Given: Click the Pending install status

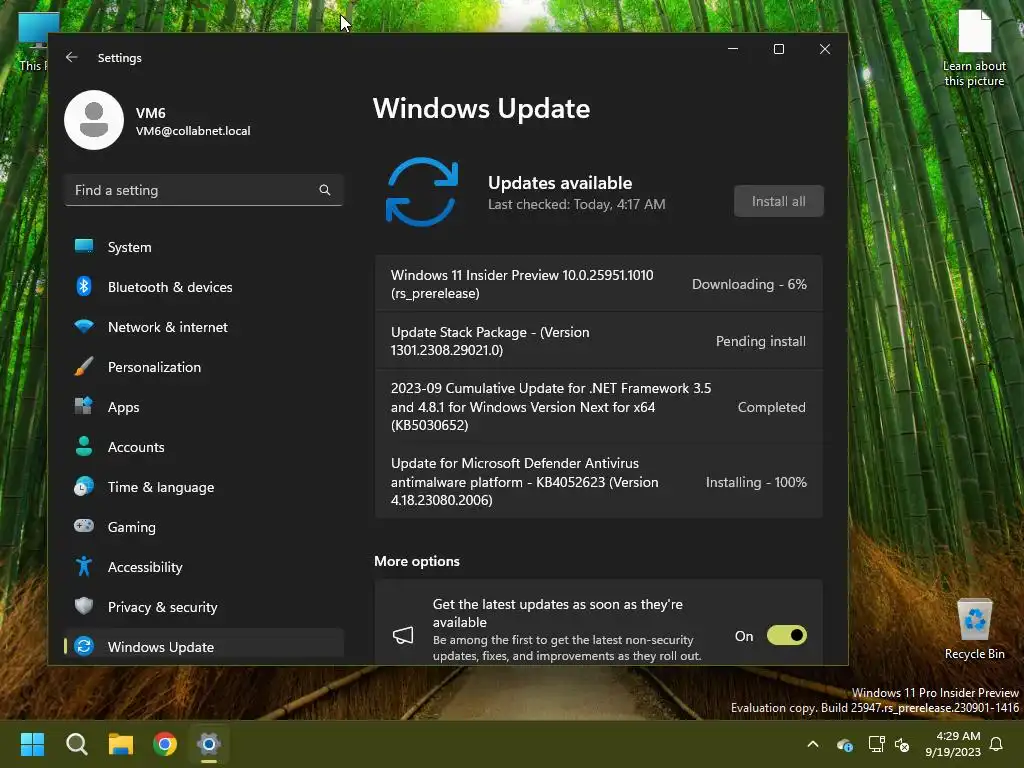Looking at the screenshot, I should (761, 341).
